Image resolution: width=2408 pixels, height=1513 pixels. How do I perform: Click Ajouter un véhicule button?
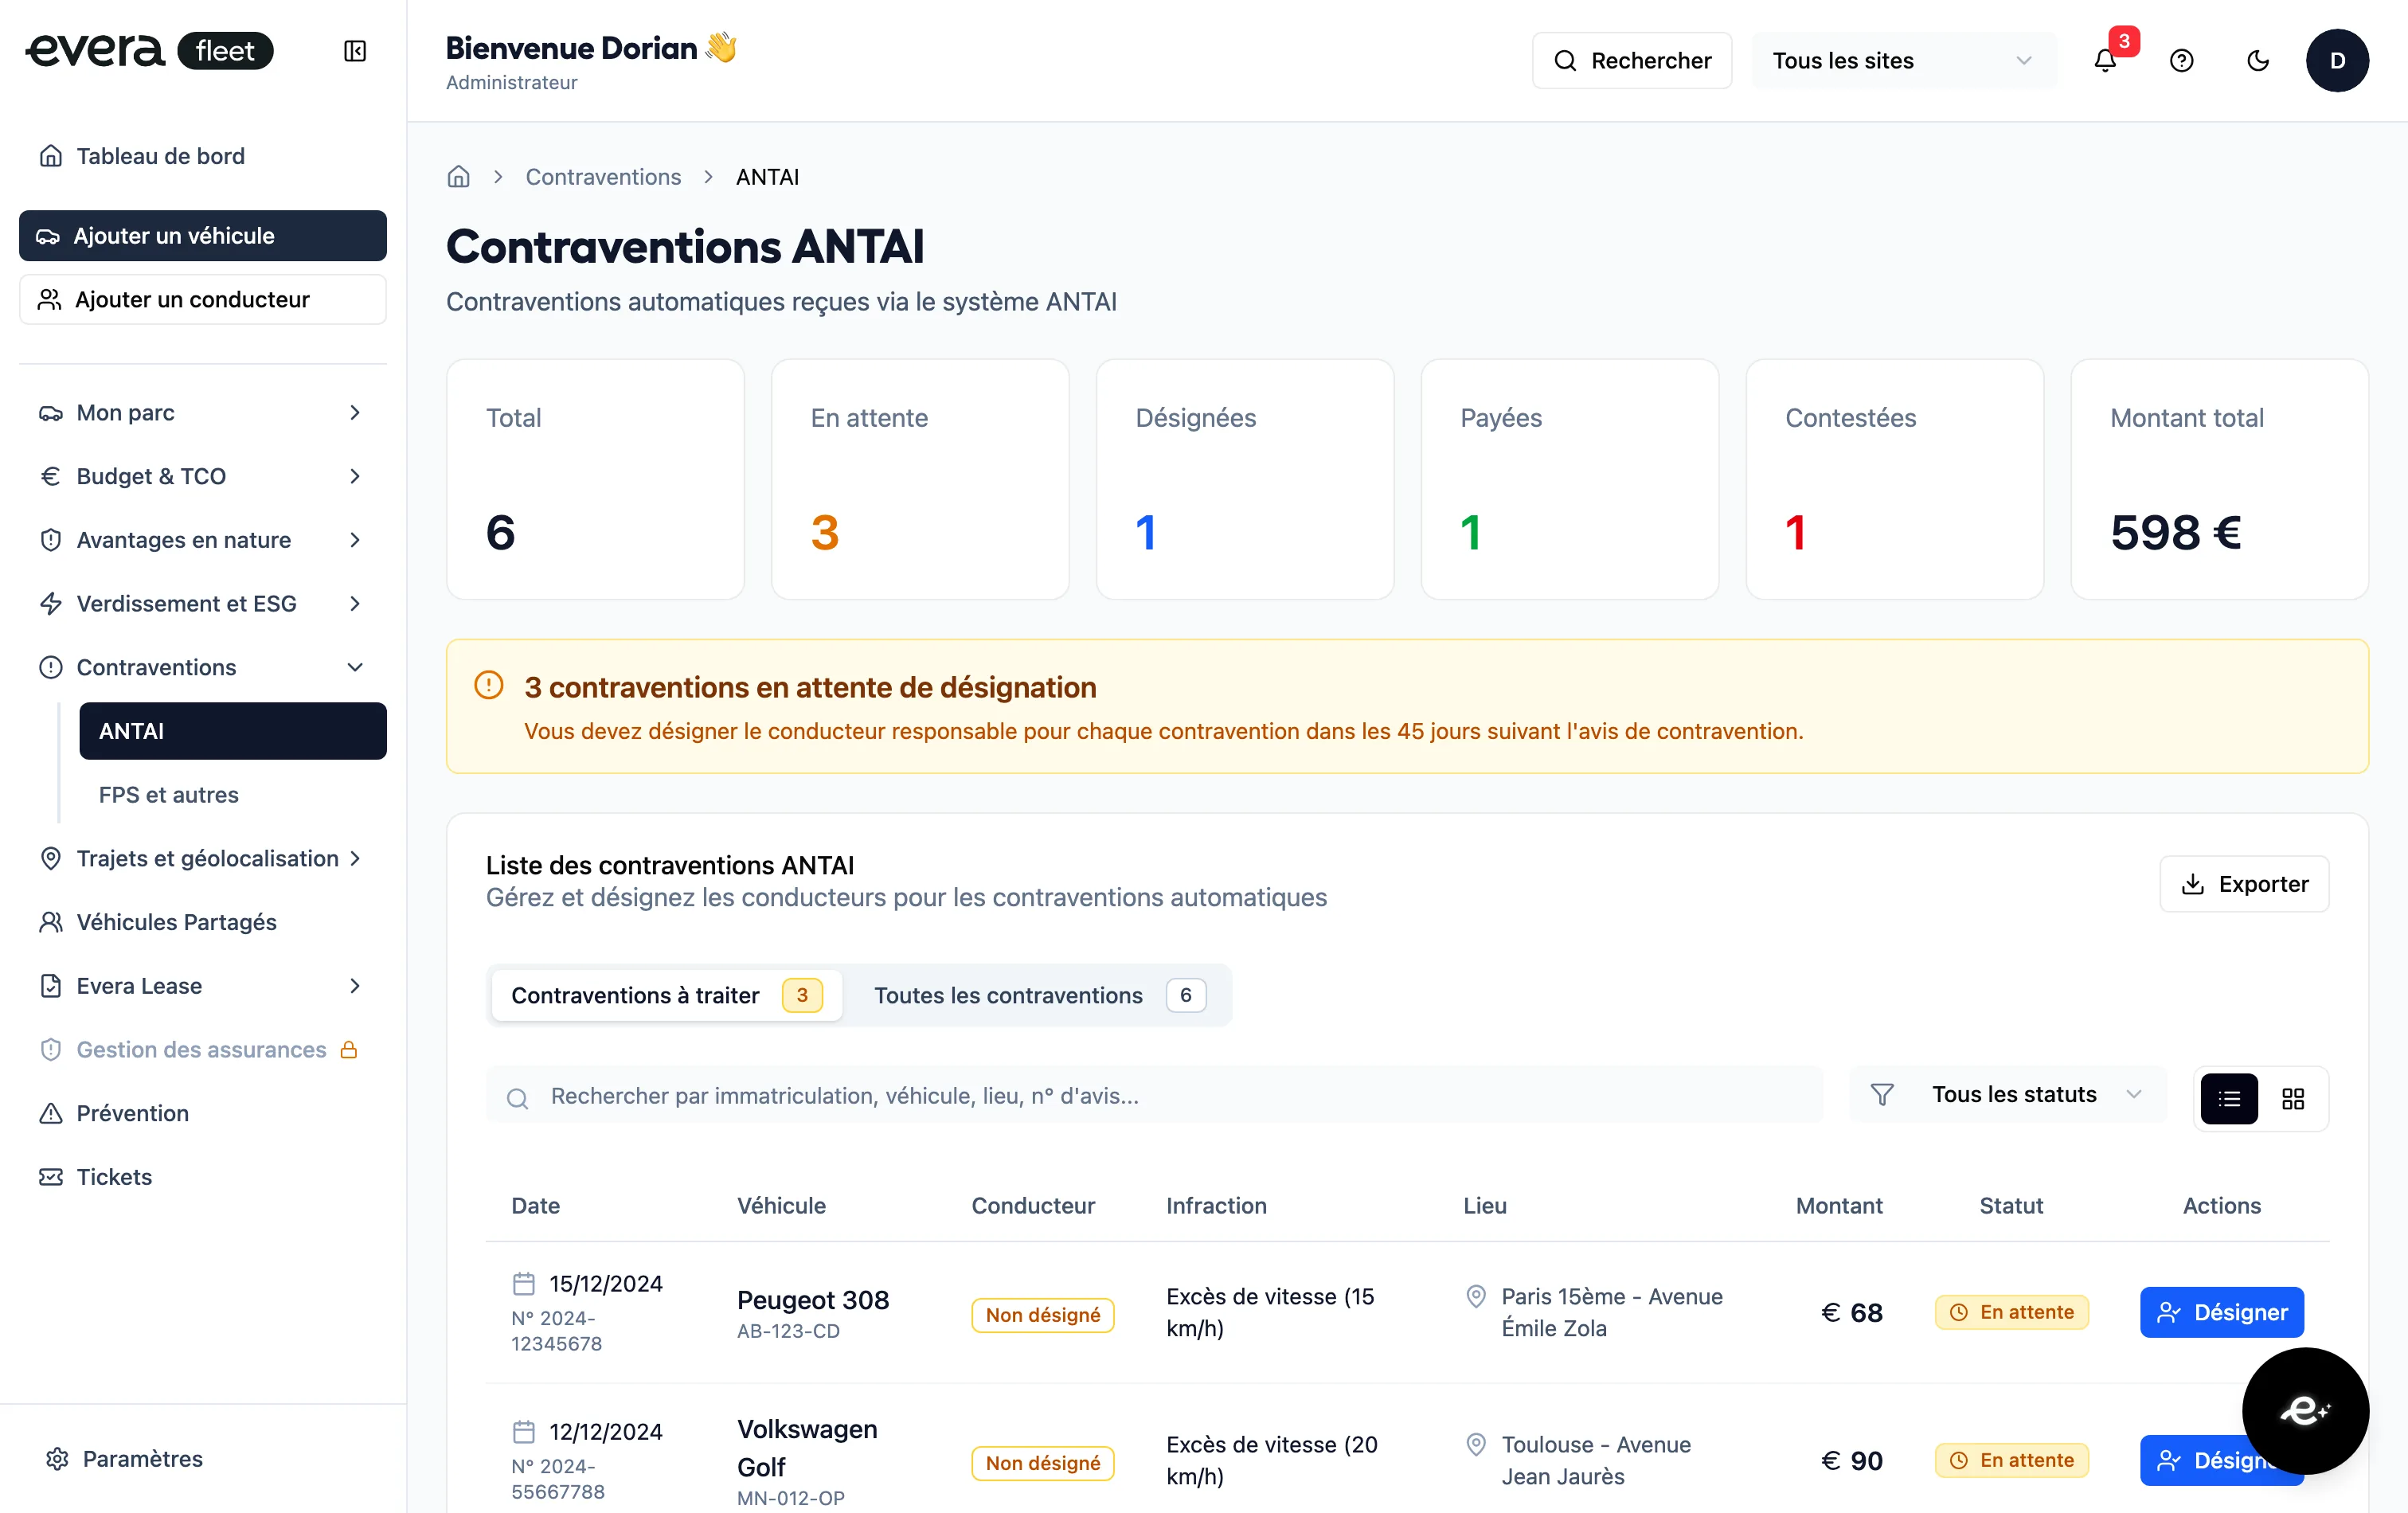[203, 236]
